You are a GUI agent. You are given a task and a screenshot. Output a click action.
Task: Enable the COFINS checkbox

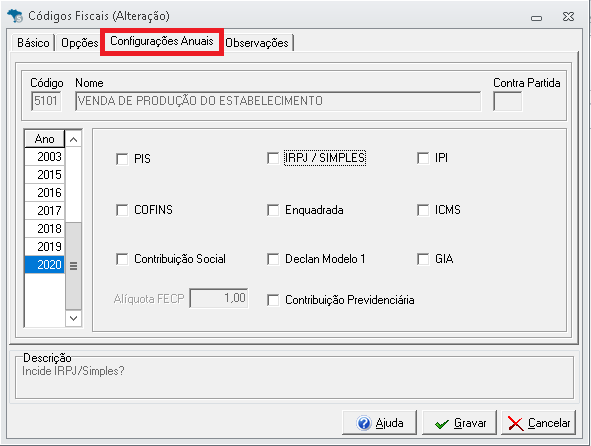(x=122, y=210)
